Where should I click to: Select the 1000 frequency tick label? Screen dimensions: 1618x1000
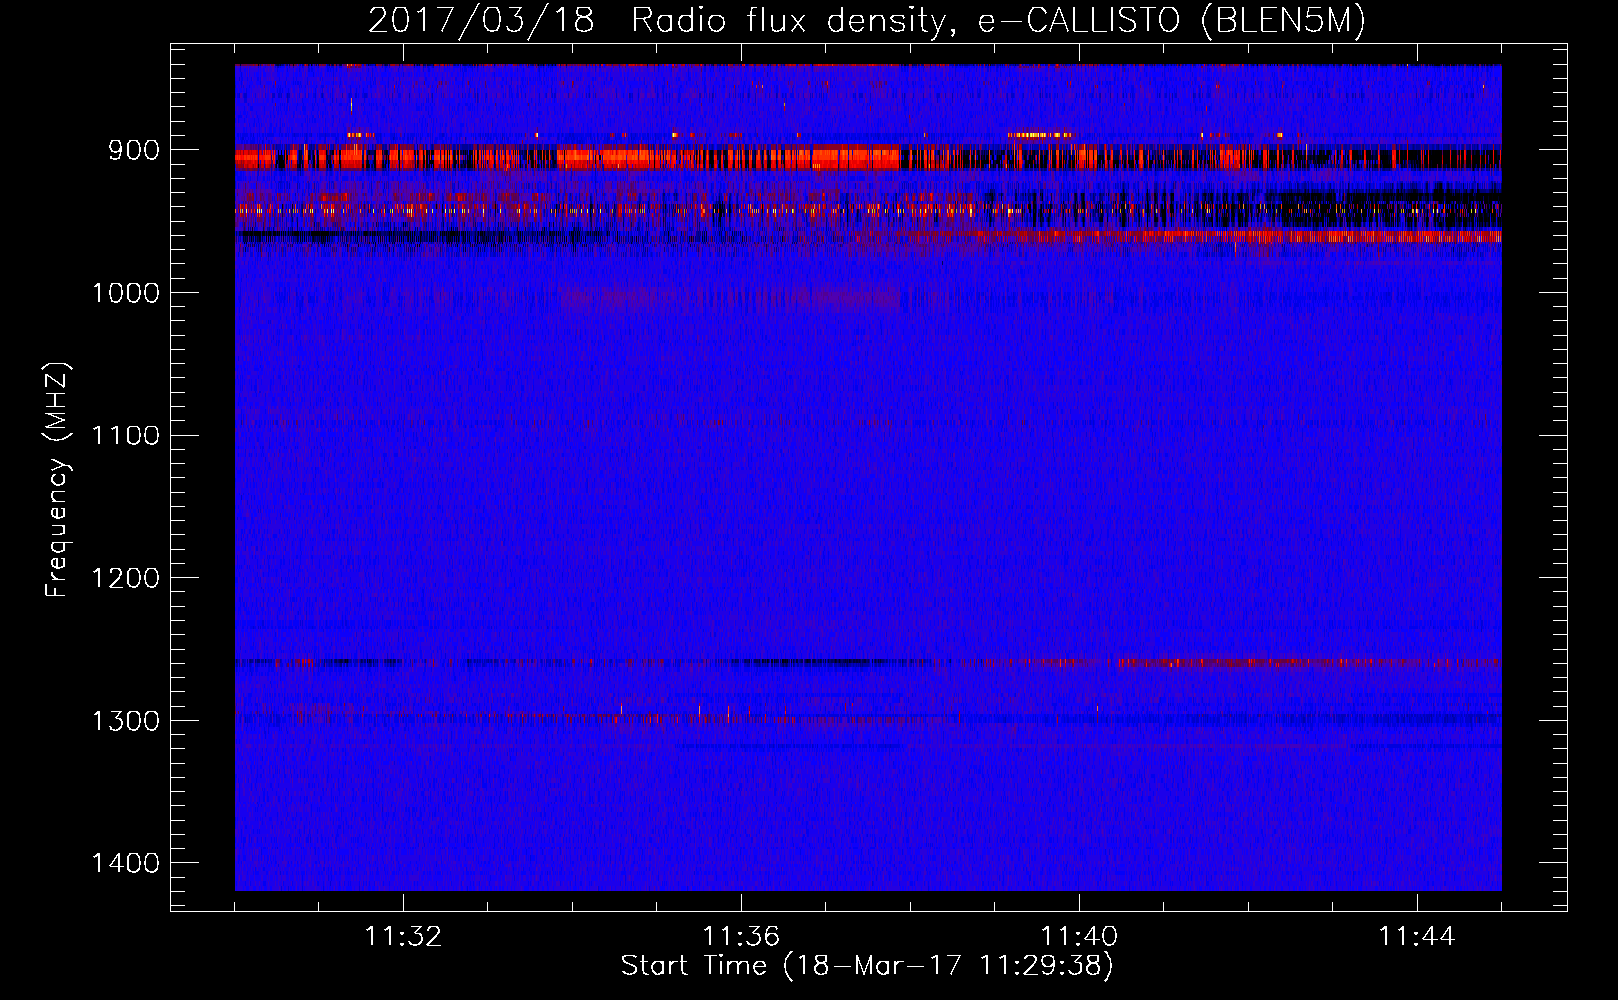coord(125,293)
